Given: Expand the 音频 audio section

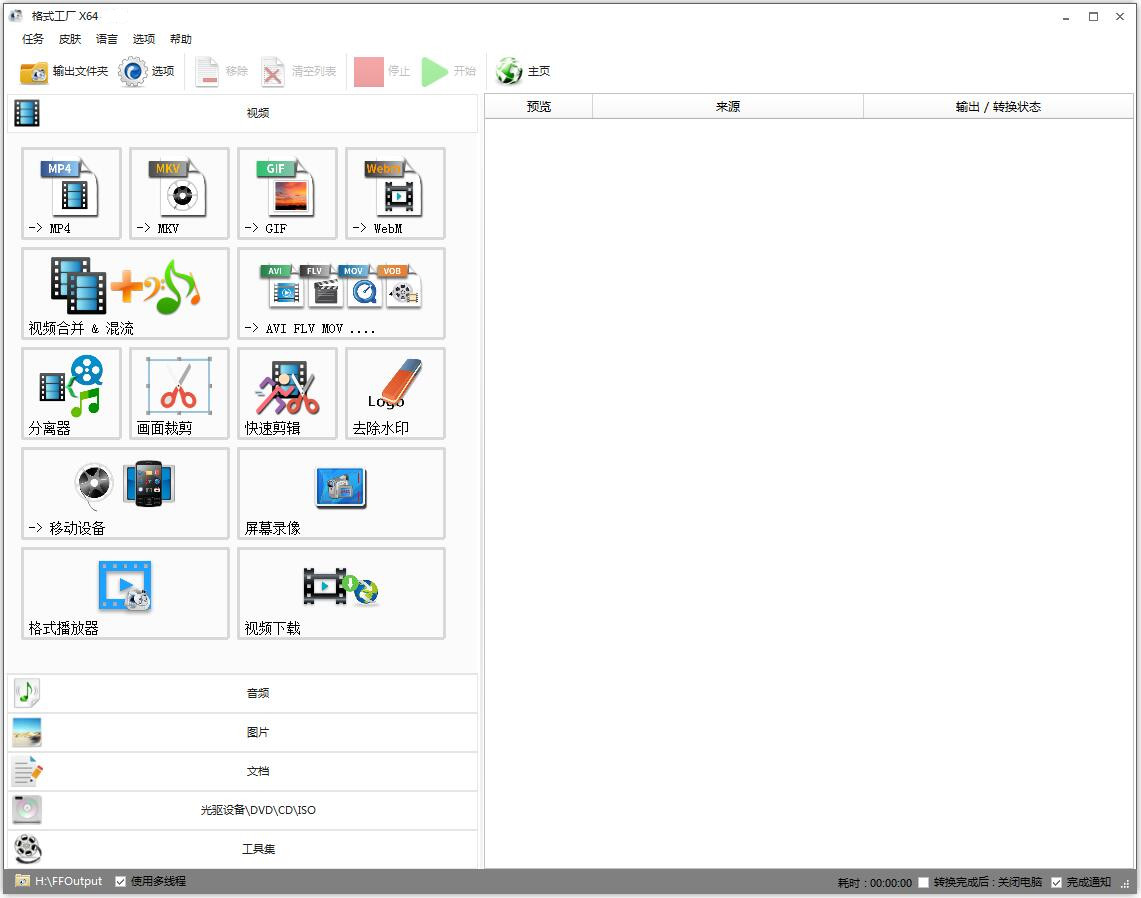Looking at the screenshot, I should pyautogui.click(x=242, y=693).
